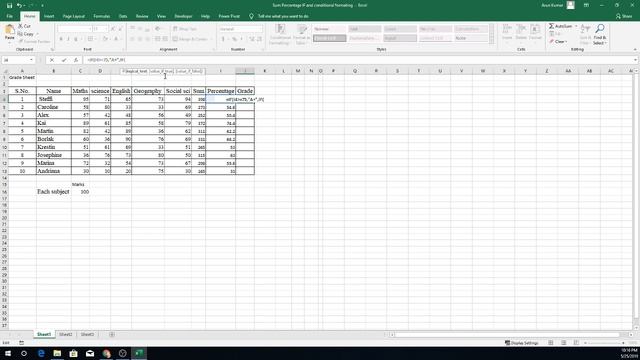Open Microsoft Store from the taskbar
Screen dimensions: 640x360
73,353
